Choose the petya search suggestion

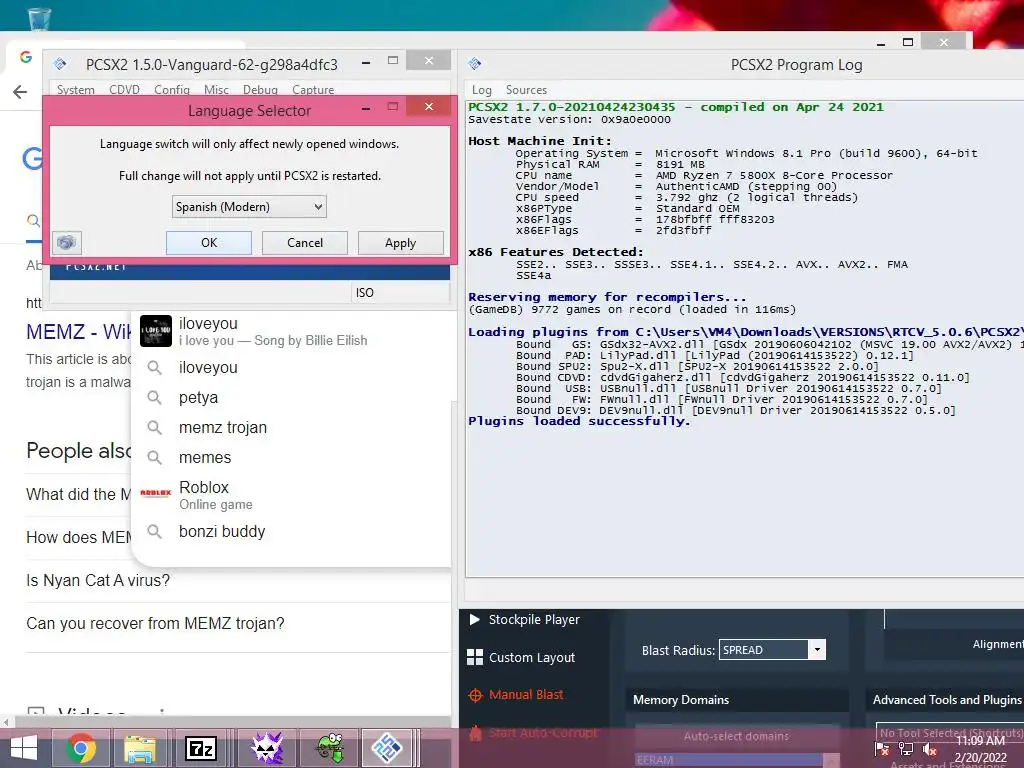tap(291, 398)
